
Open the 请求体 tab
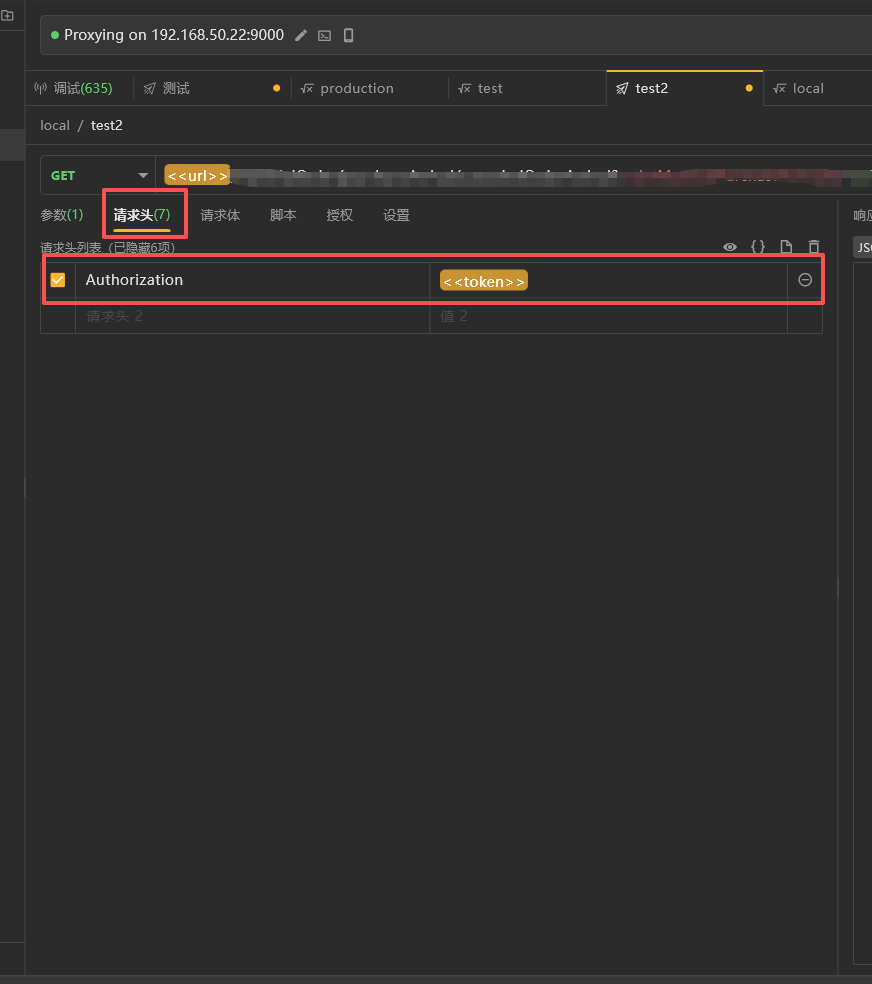pyautogui.click(x=220, y=215)
